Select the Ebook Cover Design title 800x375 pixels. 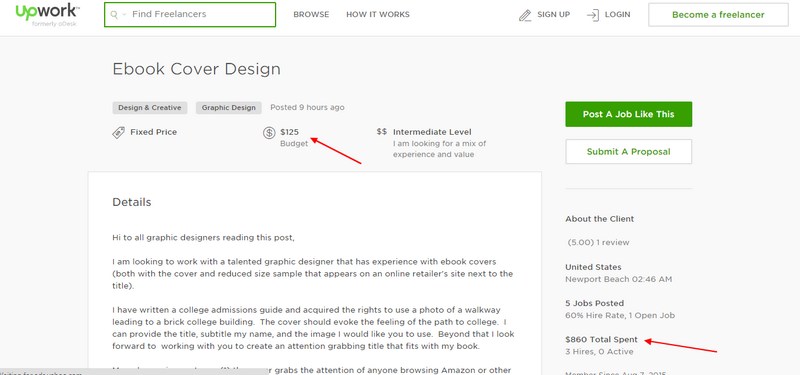196,69
